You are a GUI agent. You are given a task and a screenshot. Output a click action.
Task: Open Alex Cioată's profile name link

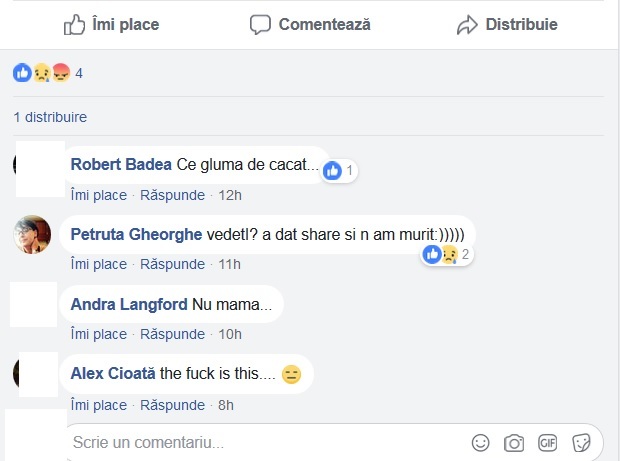pos(114,374)
